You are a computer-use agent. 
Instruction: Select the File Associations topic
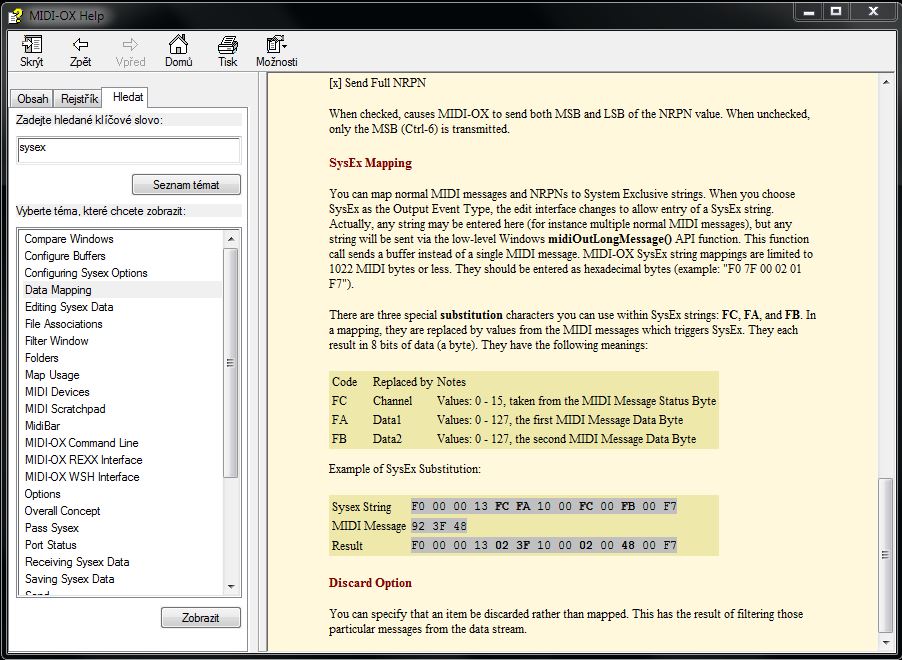[x=64, y=324]
